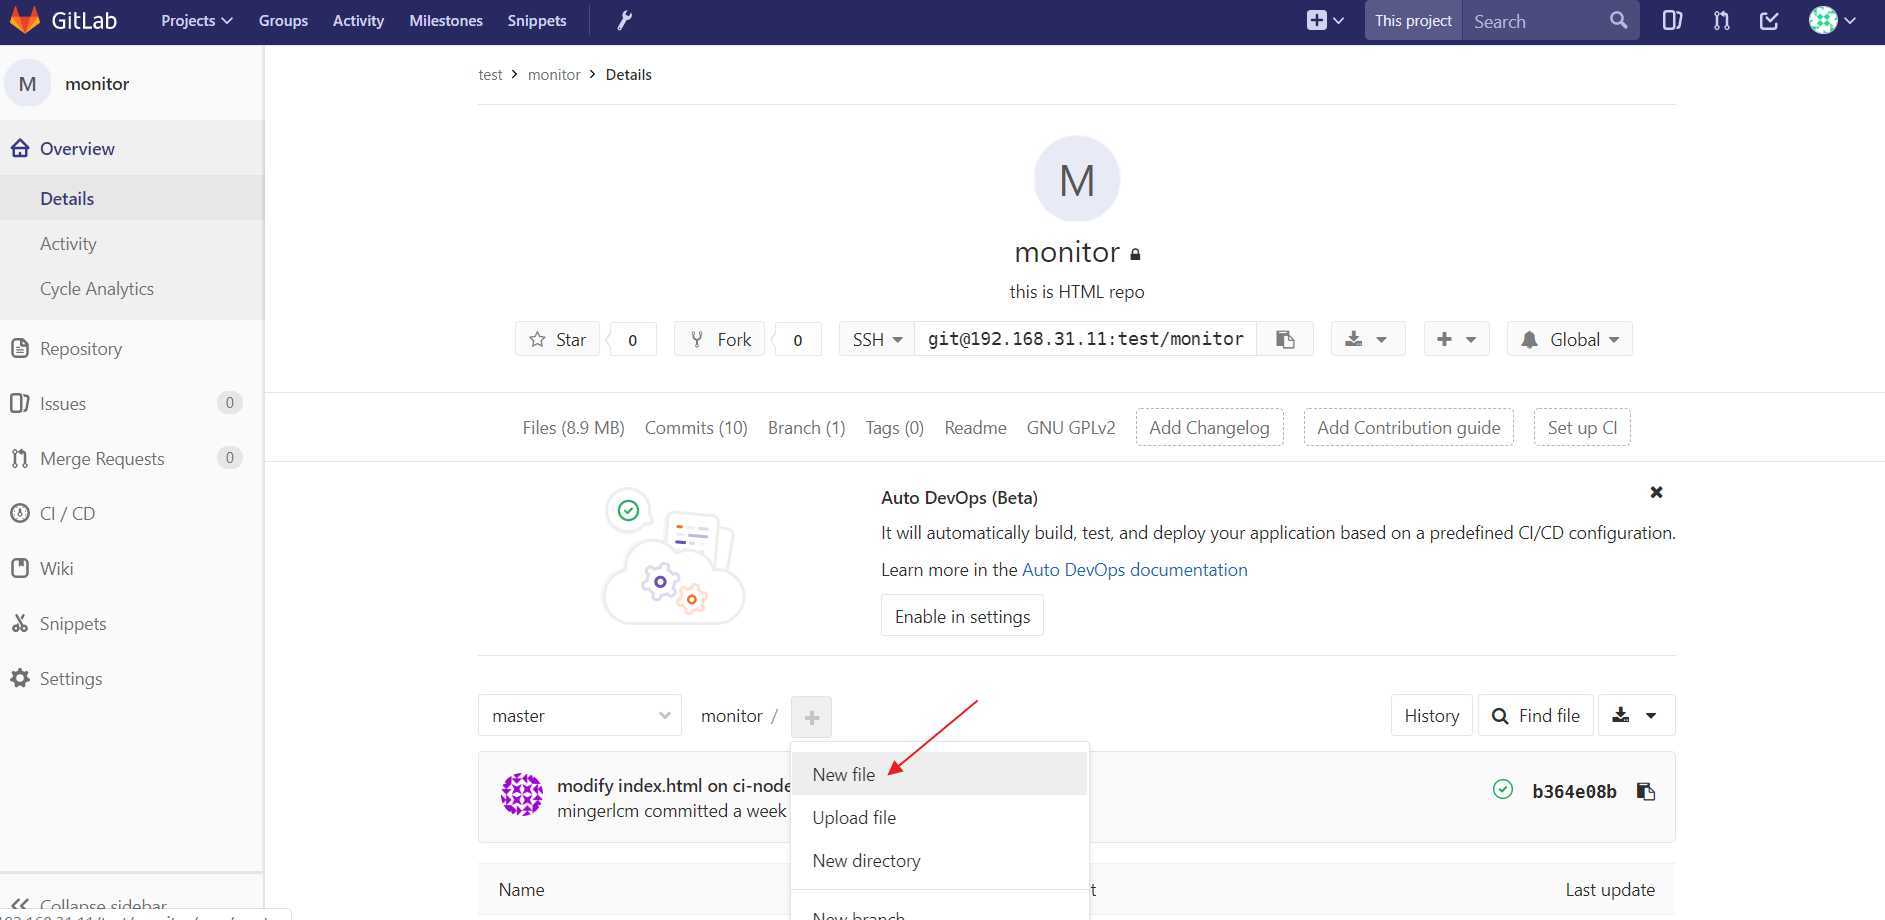This screenshot has width=1885, height=920.
Task: Open Activity in the top navigation
Action: [x=358, y=20]
